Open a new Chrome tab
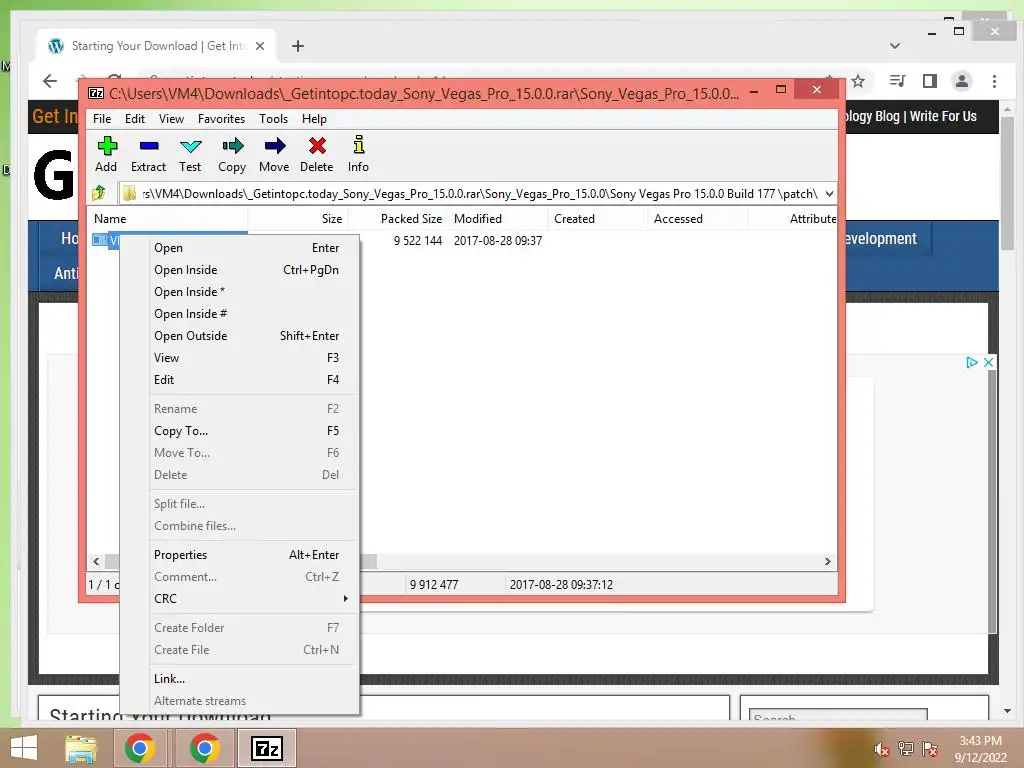1024x768 pixels. pyautogui.click(x=298, y=46)
